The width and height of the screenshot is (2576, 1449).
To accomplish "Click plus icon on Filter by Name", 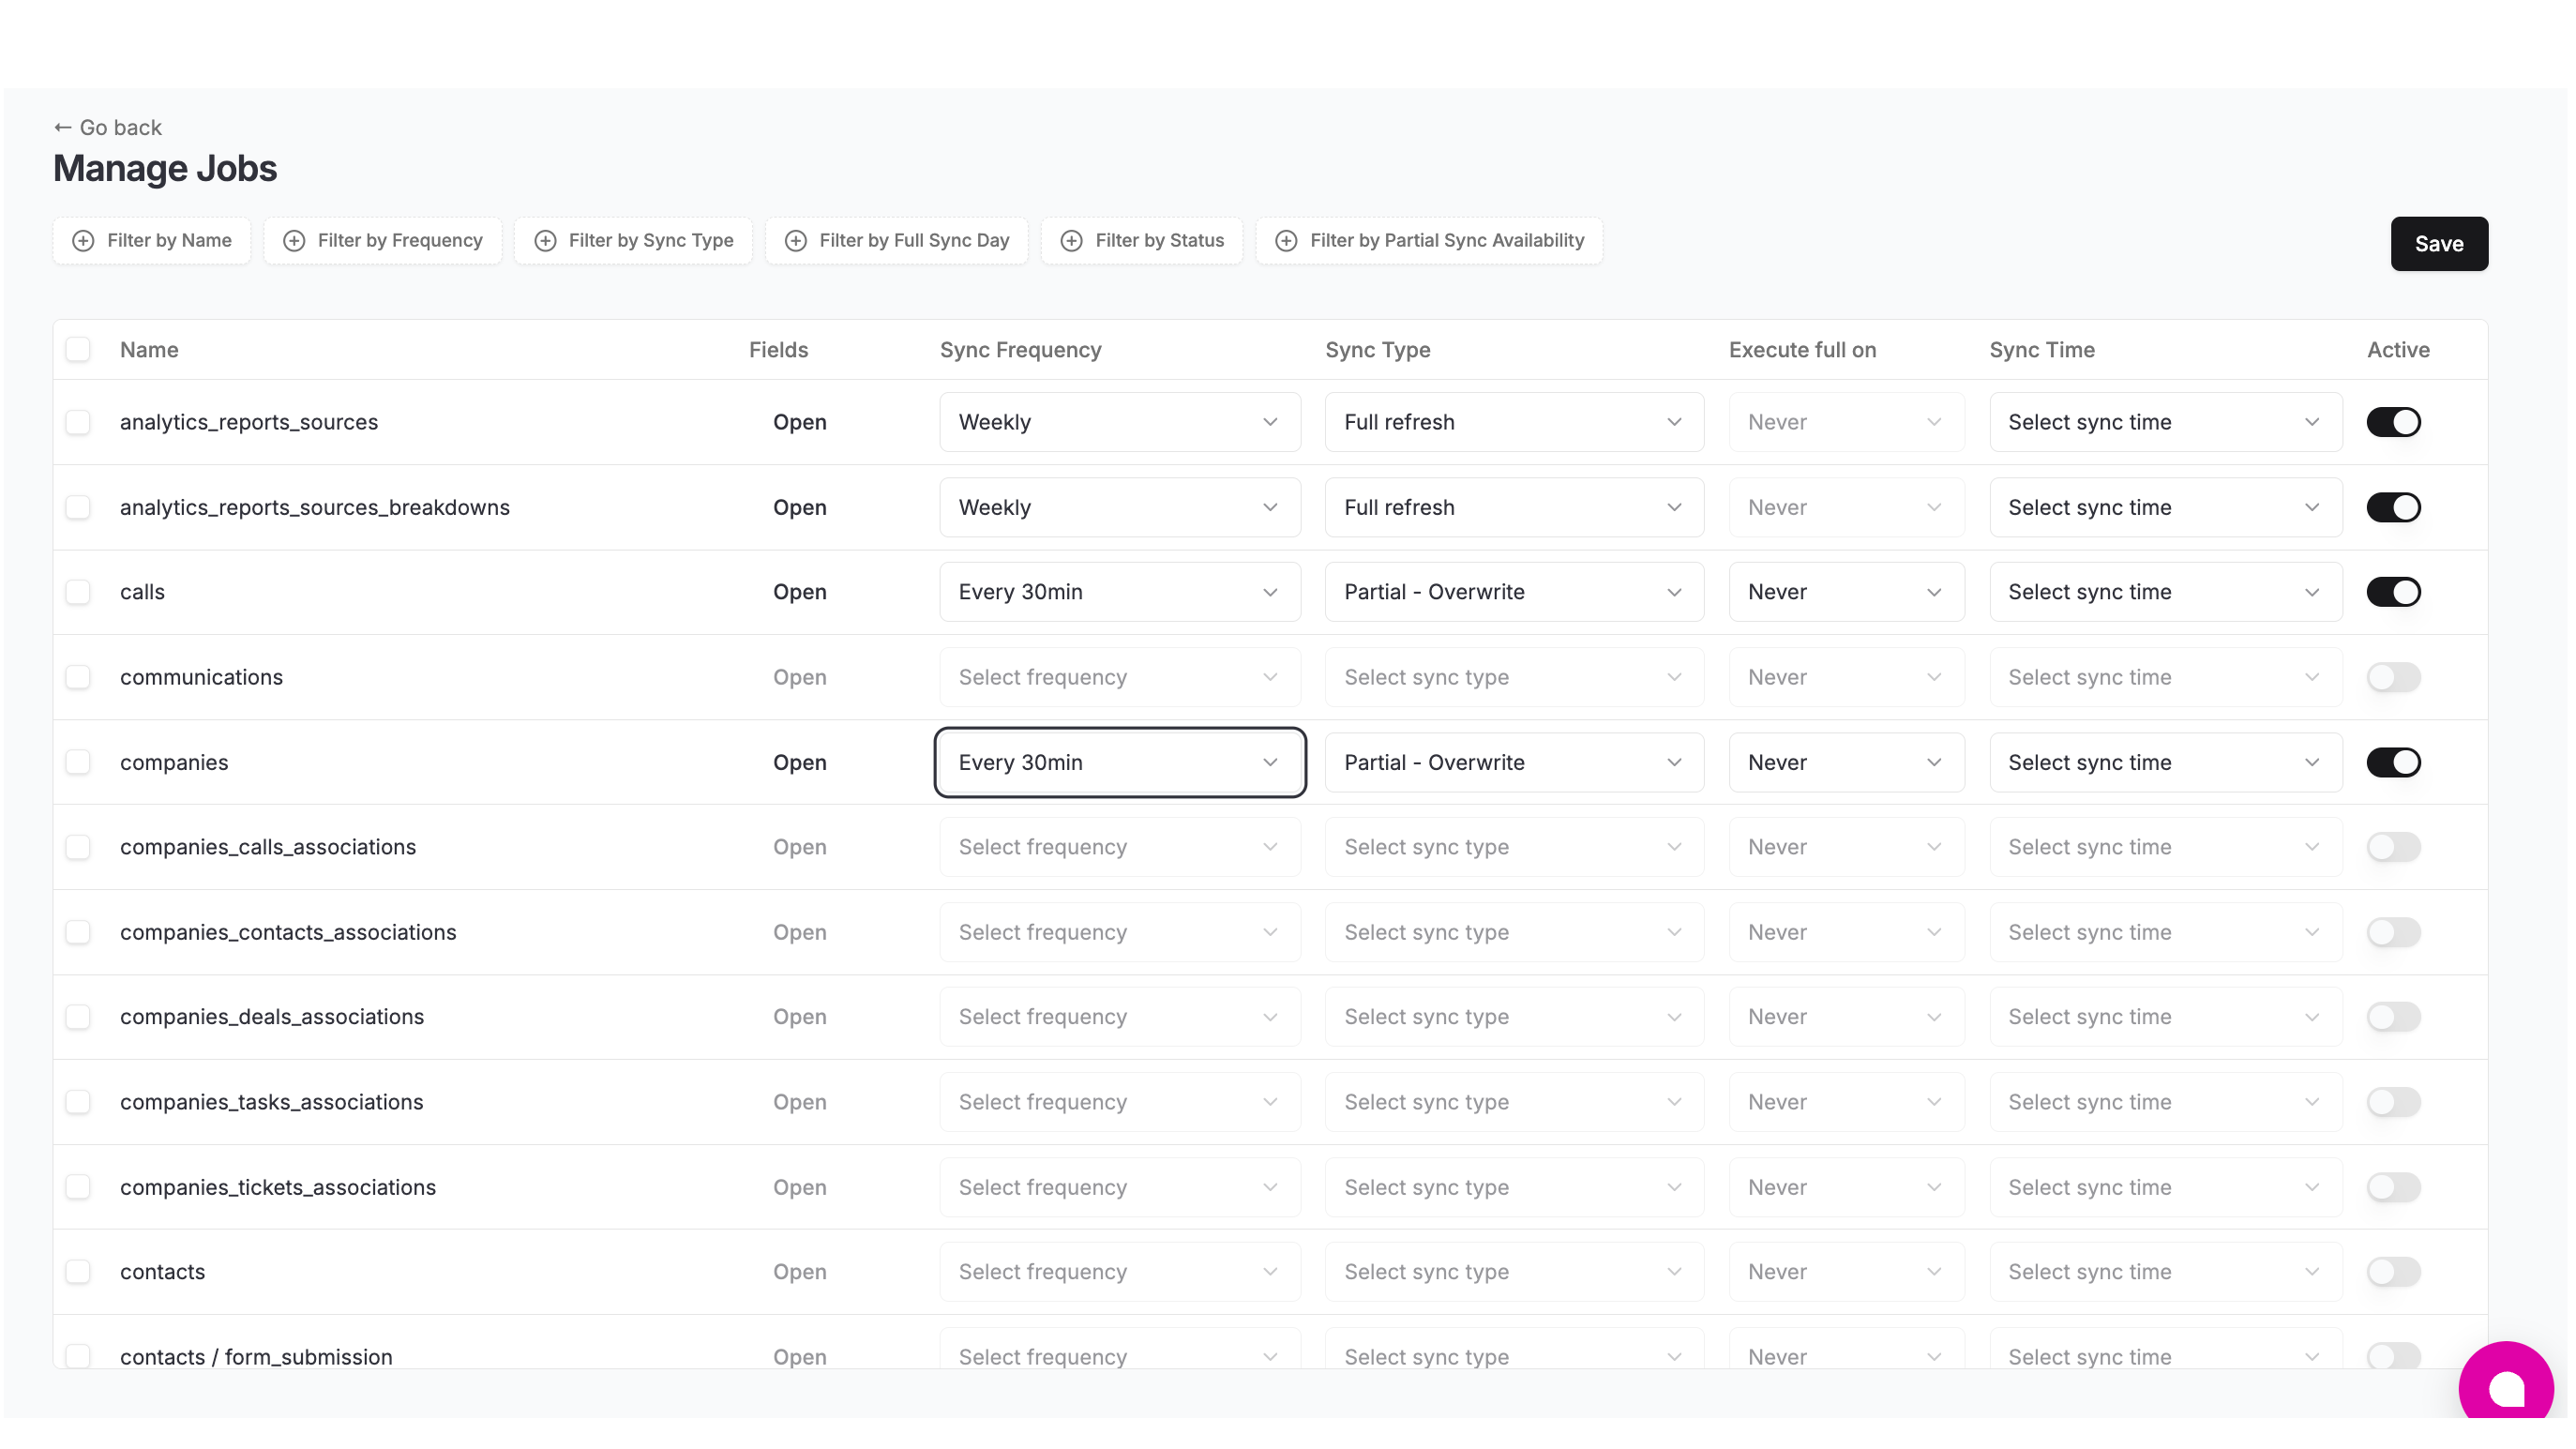I will click(x=84, y=241).
